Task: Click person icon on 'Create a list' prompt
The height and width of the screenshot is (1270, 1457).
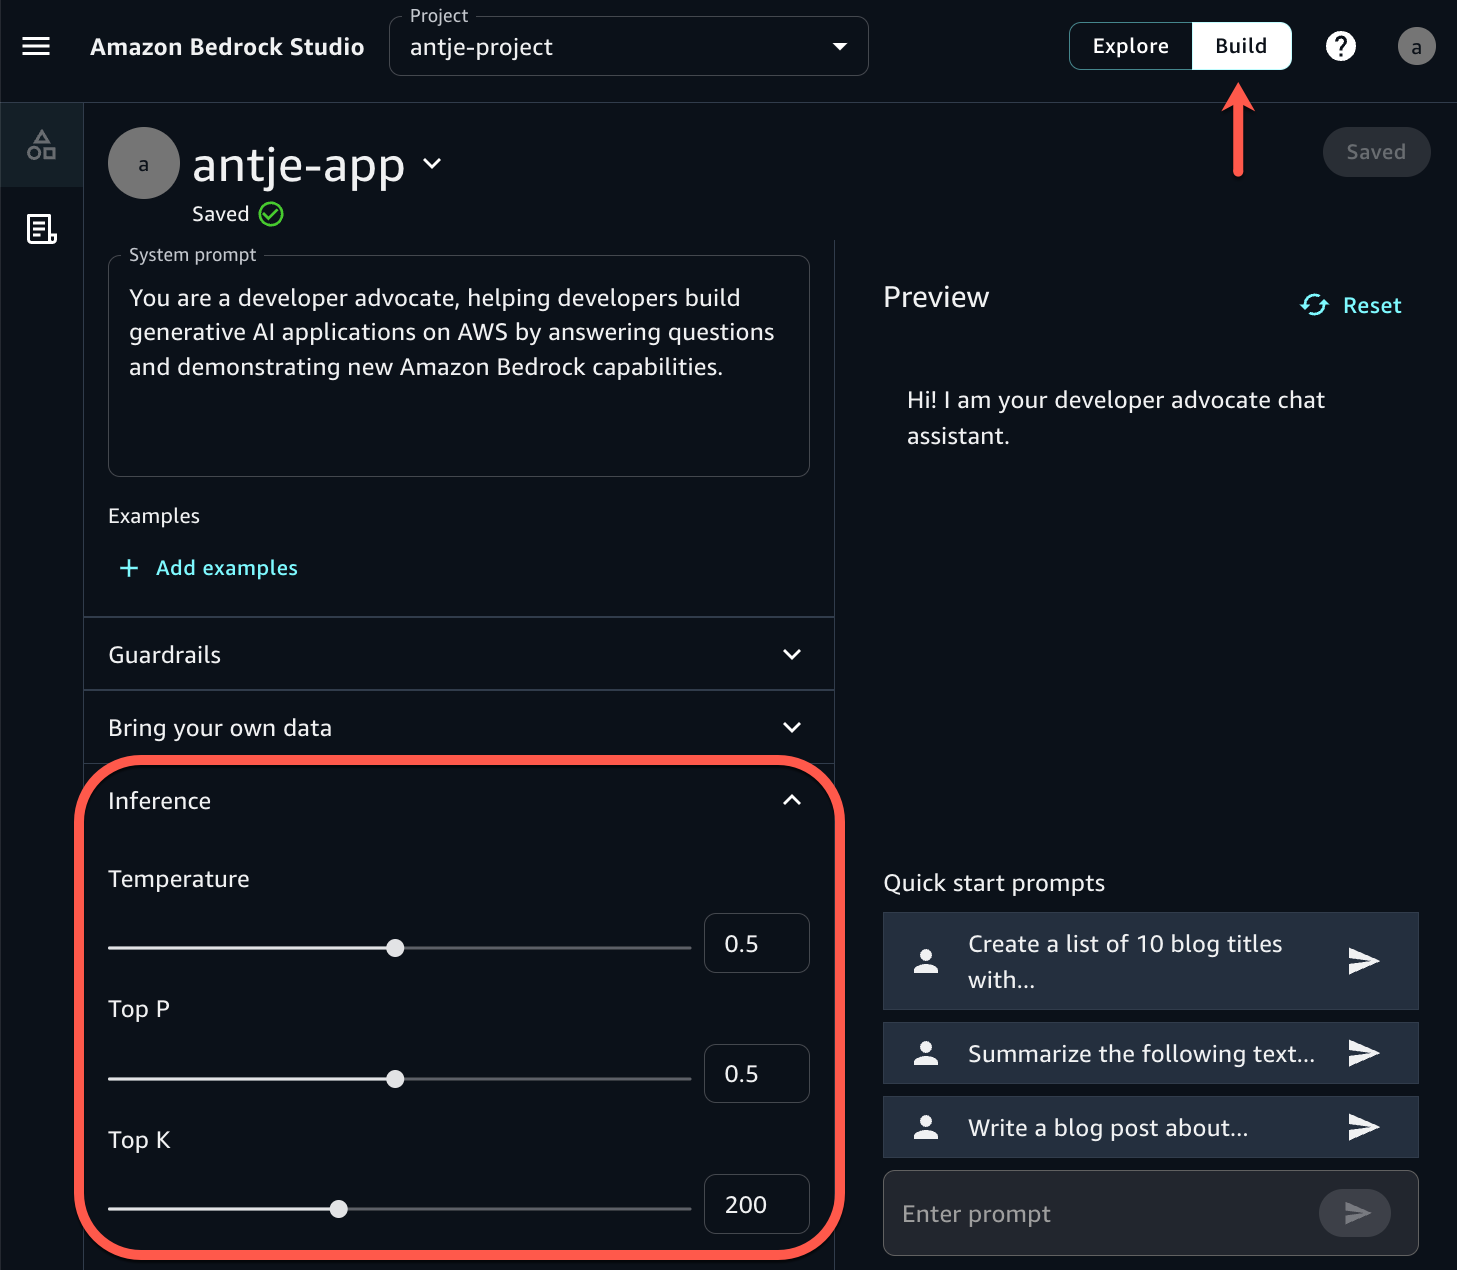Action: 926,961
